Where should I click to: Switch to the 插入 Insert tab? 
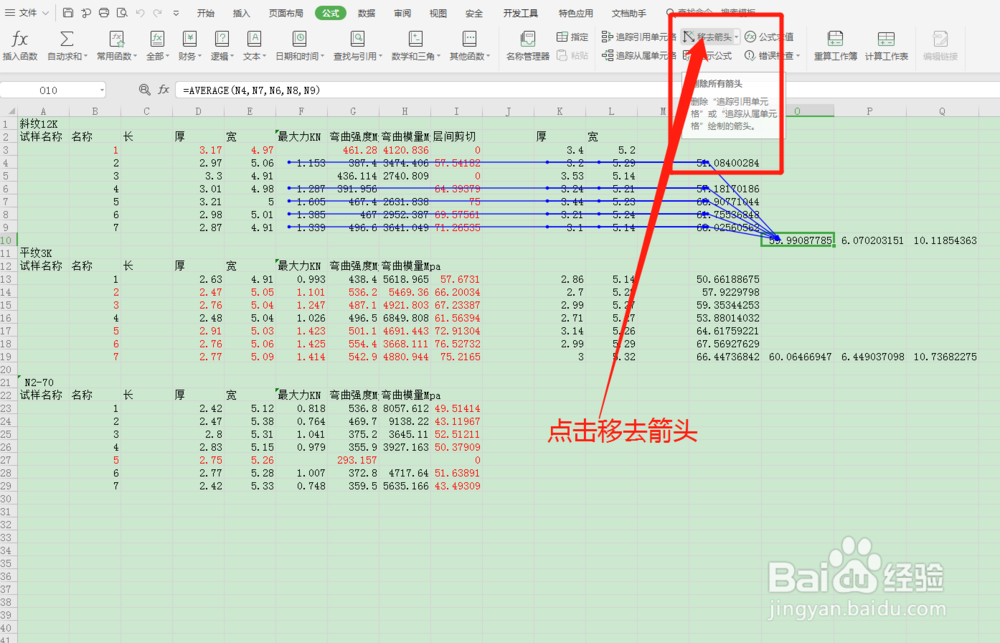point(241,13)
